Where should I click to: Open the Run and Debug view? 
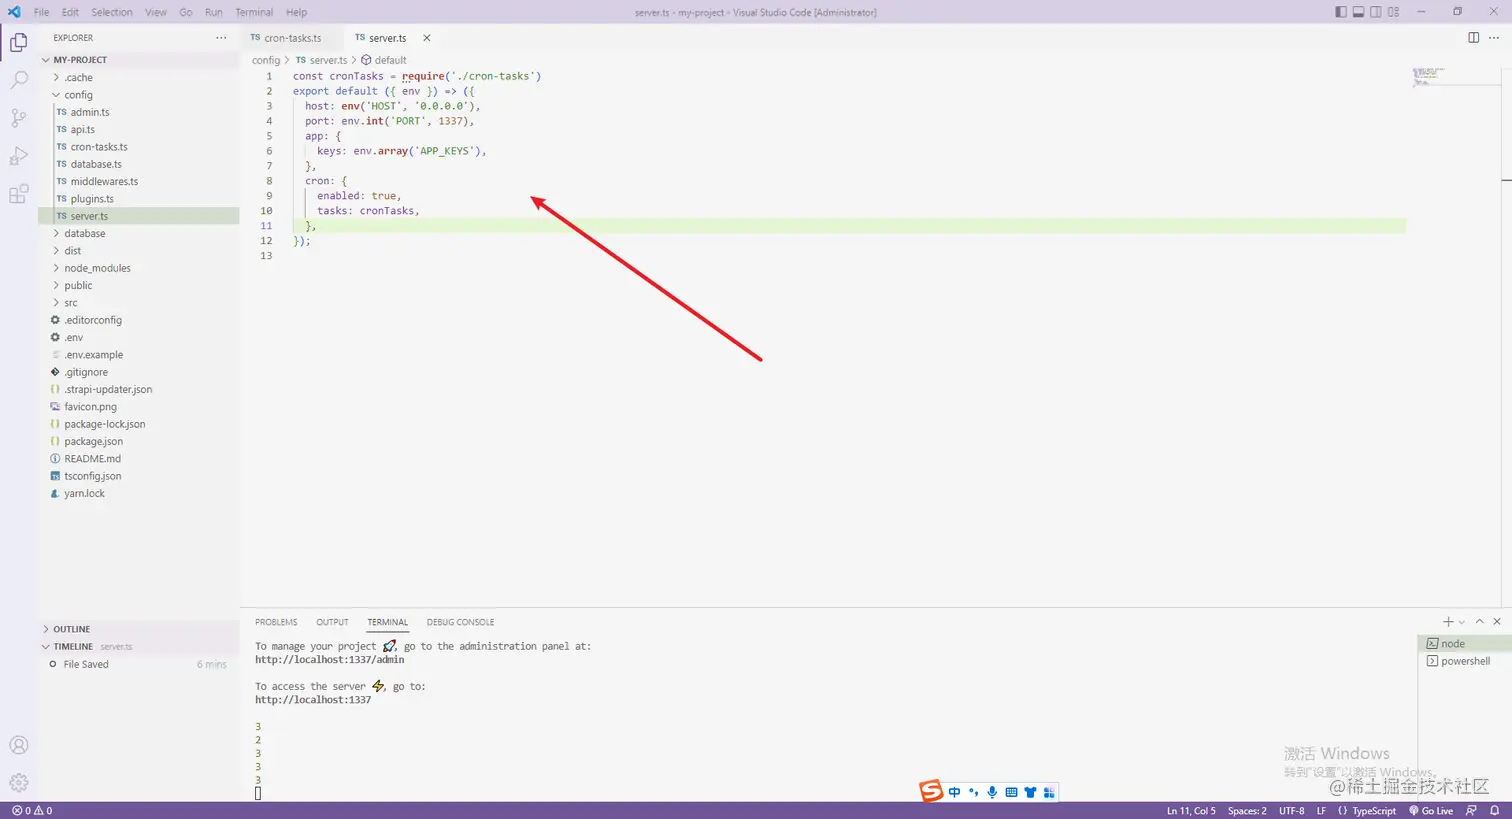tap(18, 156)
